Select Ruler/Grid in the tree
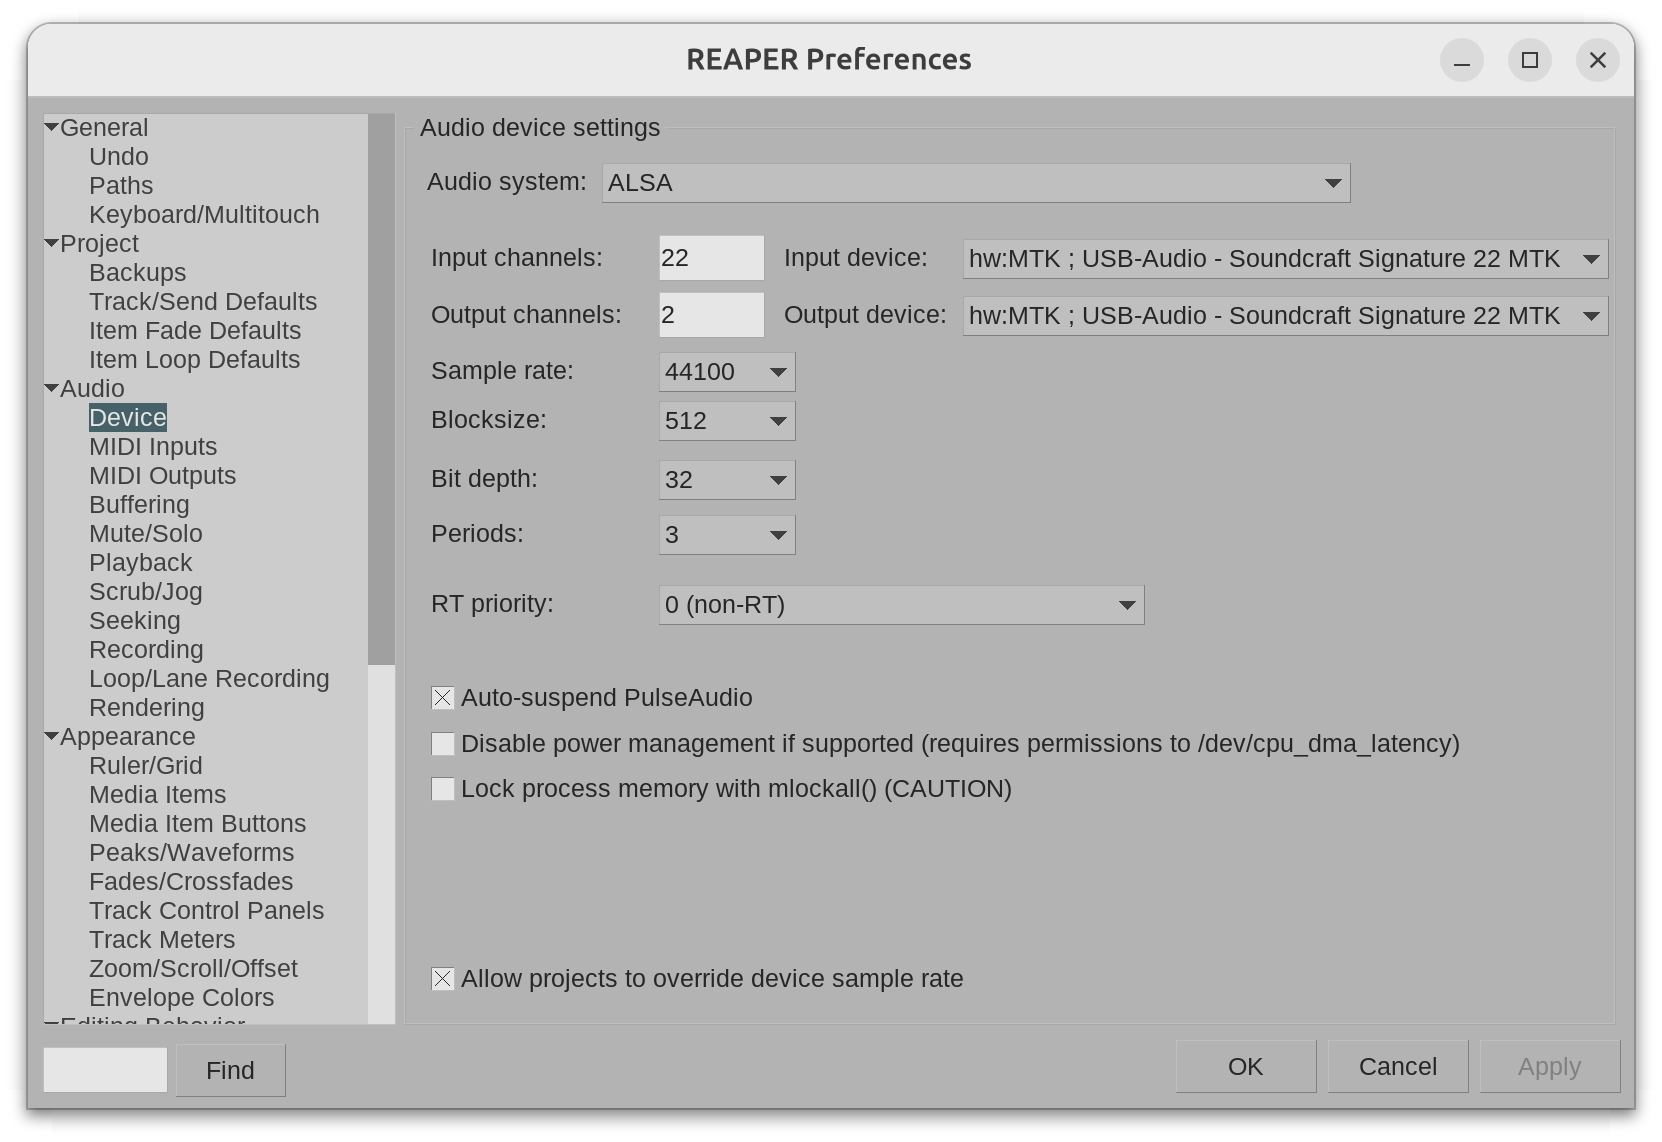 click(x=146, y=766)
